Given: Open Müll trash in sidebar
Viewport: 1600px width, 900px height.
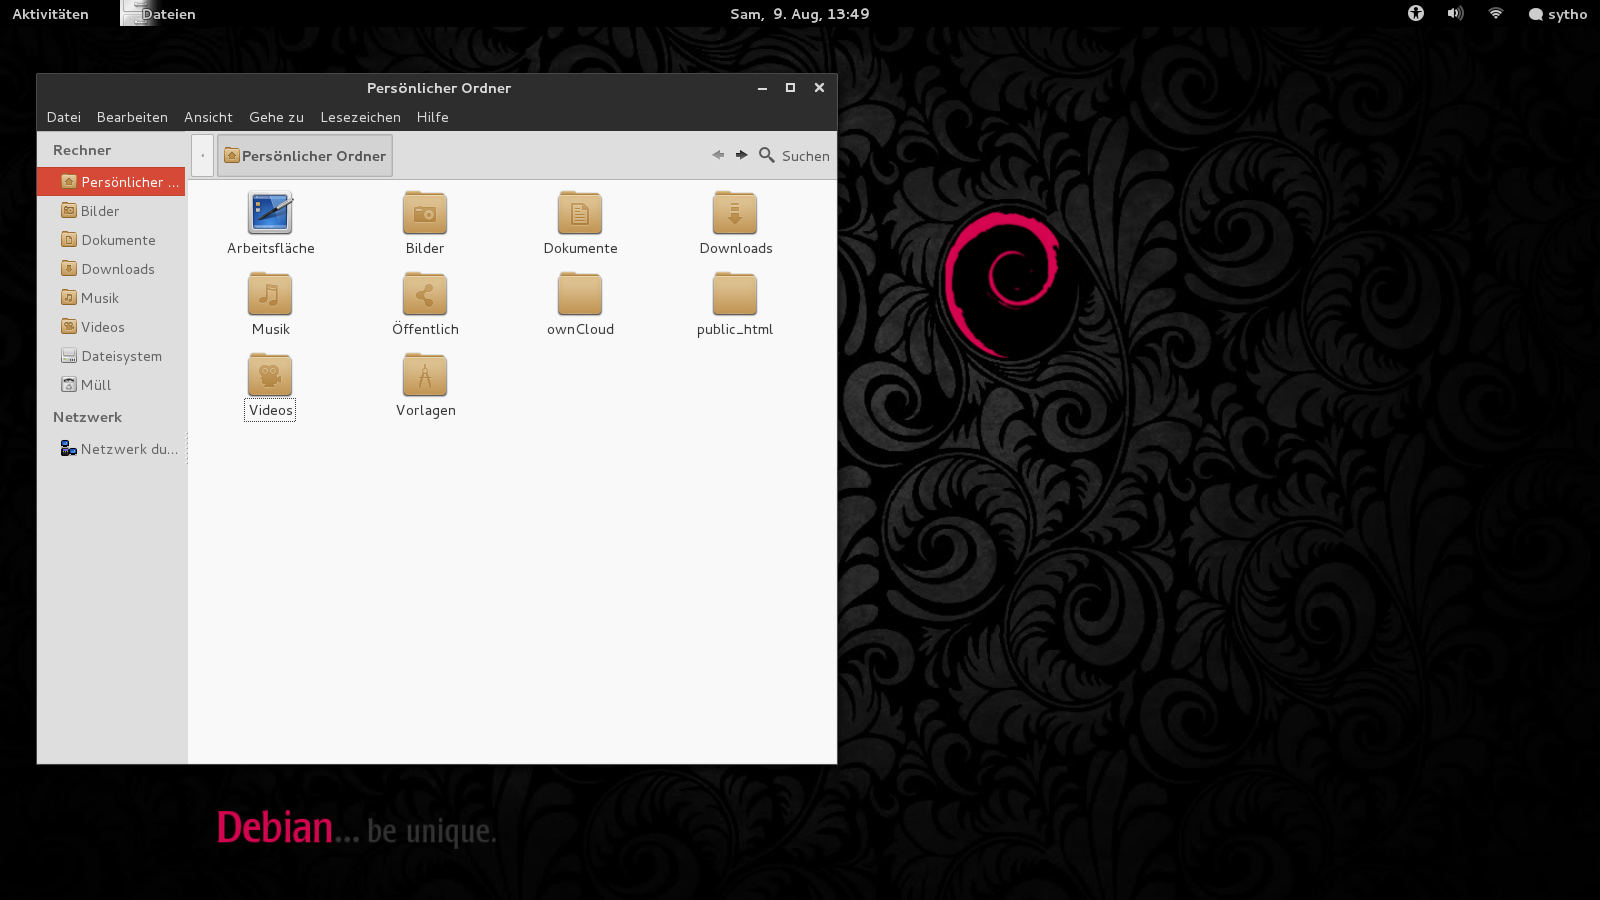Looking at the screenshot, I should (x=111, y=385).
